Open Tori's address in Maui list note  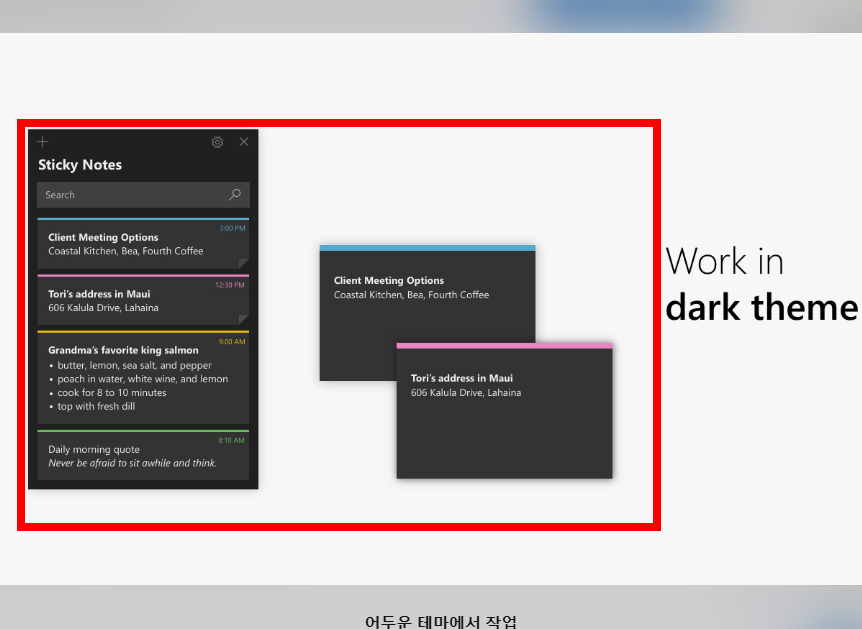coord(143,300)
